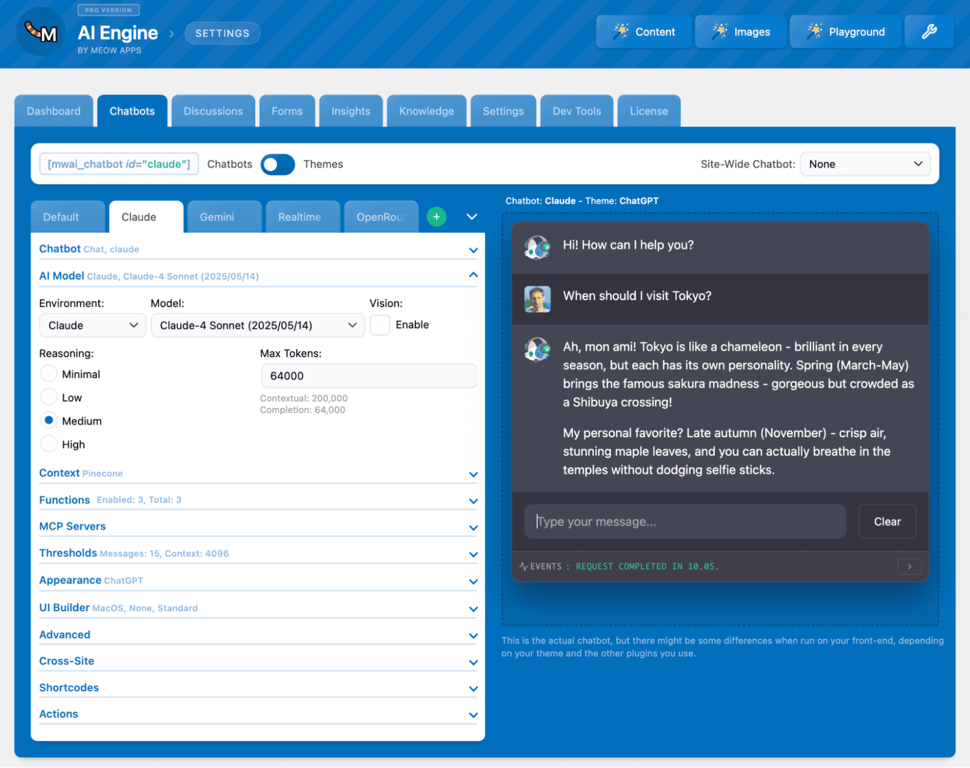Click the Clear button in chat preview

887,521
